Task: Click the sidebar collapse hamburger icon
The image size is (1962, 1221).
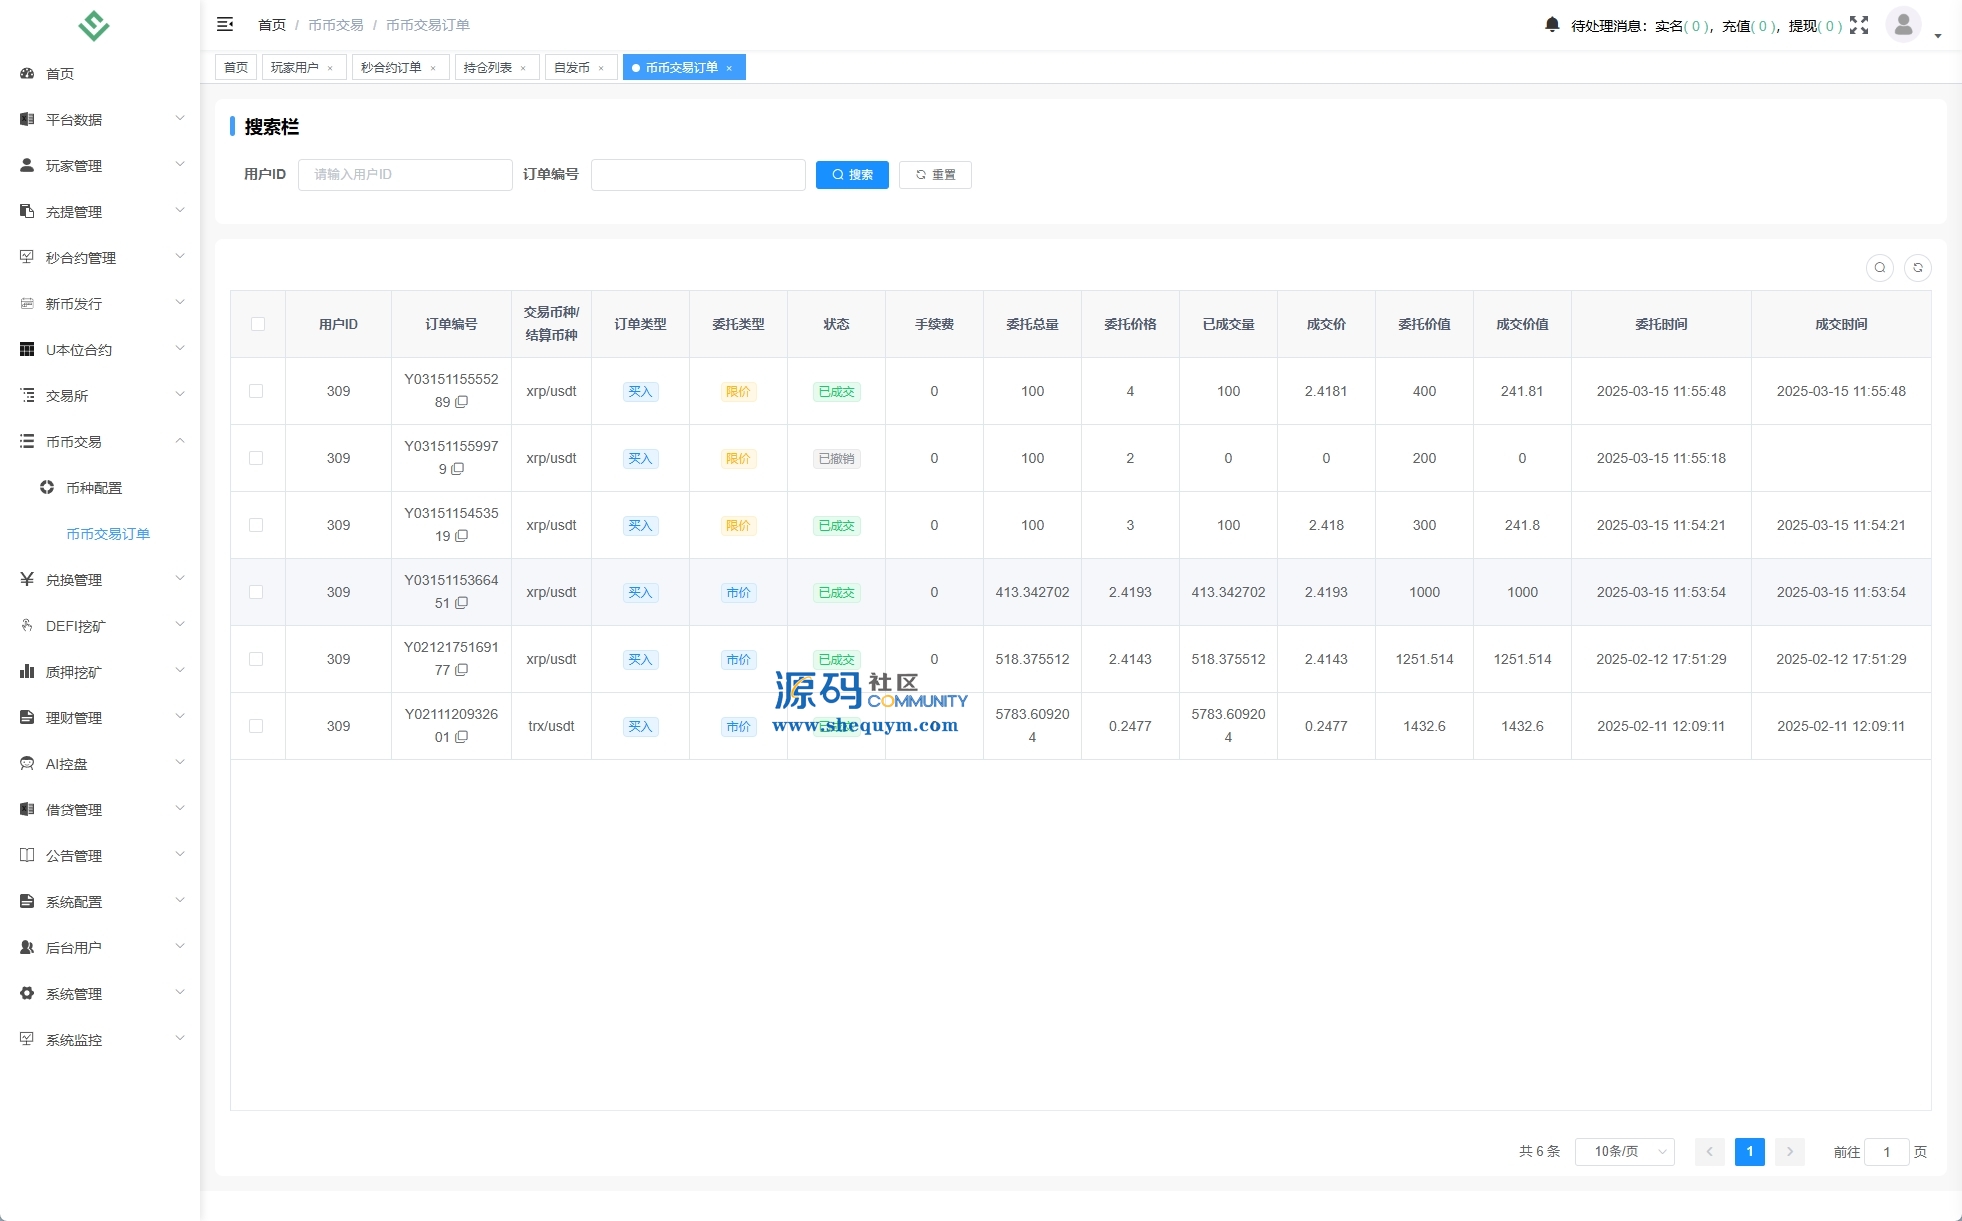Action: 225,24
